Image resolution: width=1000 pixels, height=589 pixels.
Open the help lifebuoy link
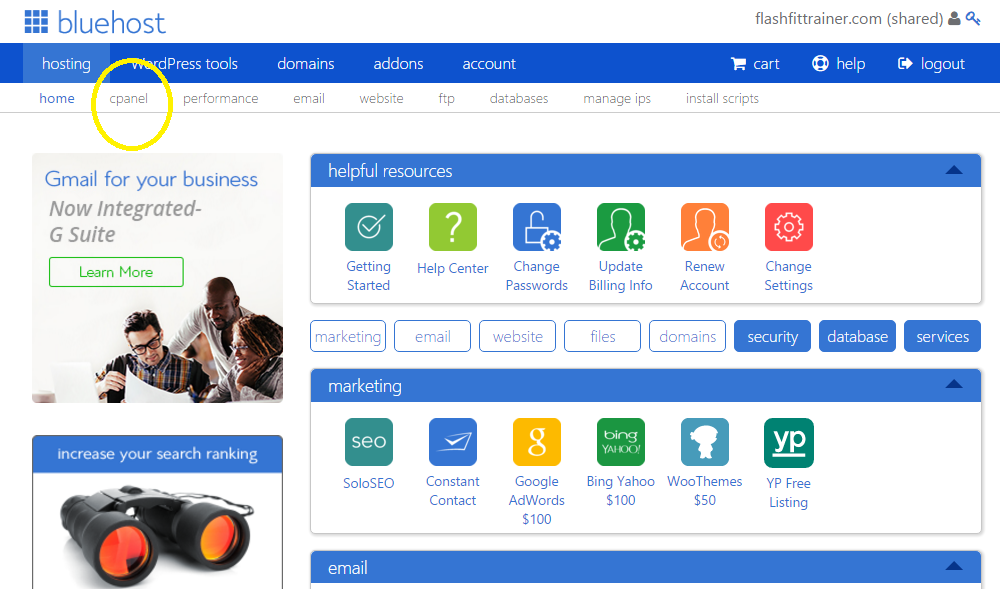839,64
